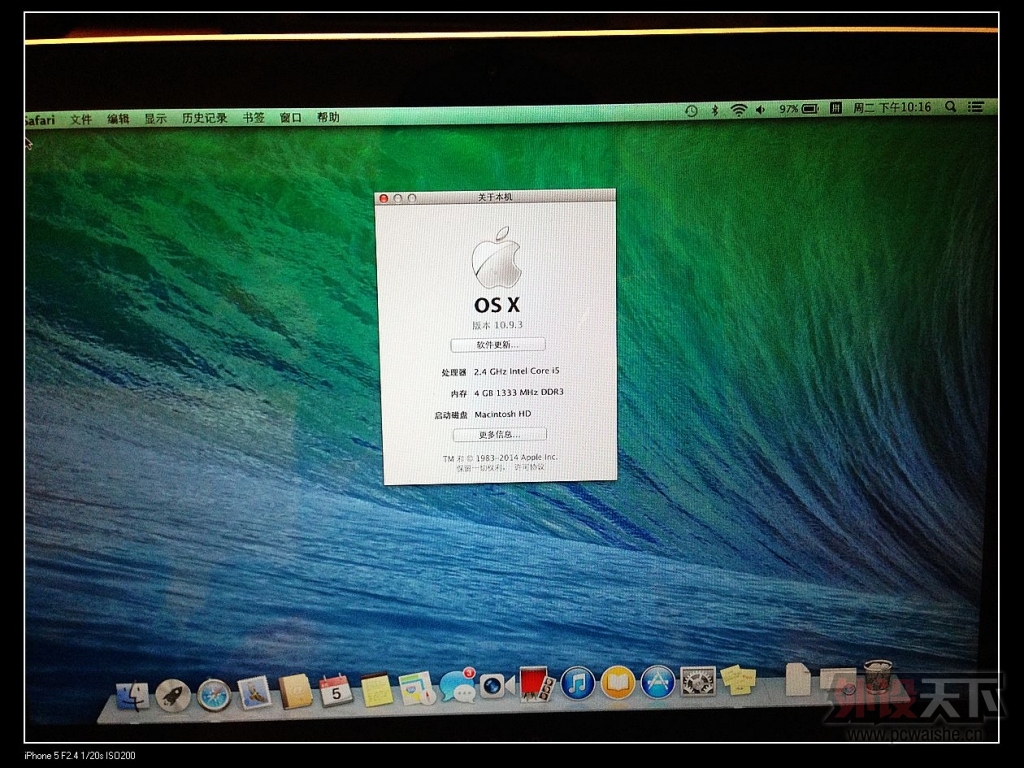Open 文件 menu

82,120
